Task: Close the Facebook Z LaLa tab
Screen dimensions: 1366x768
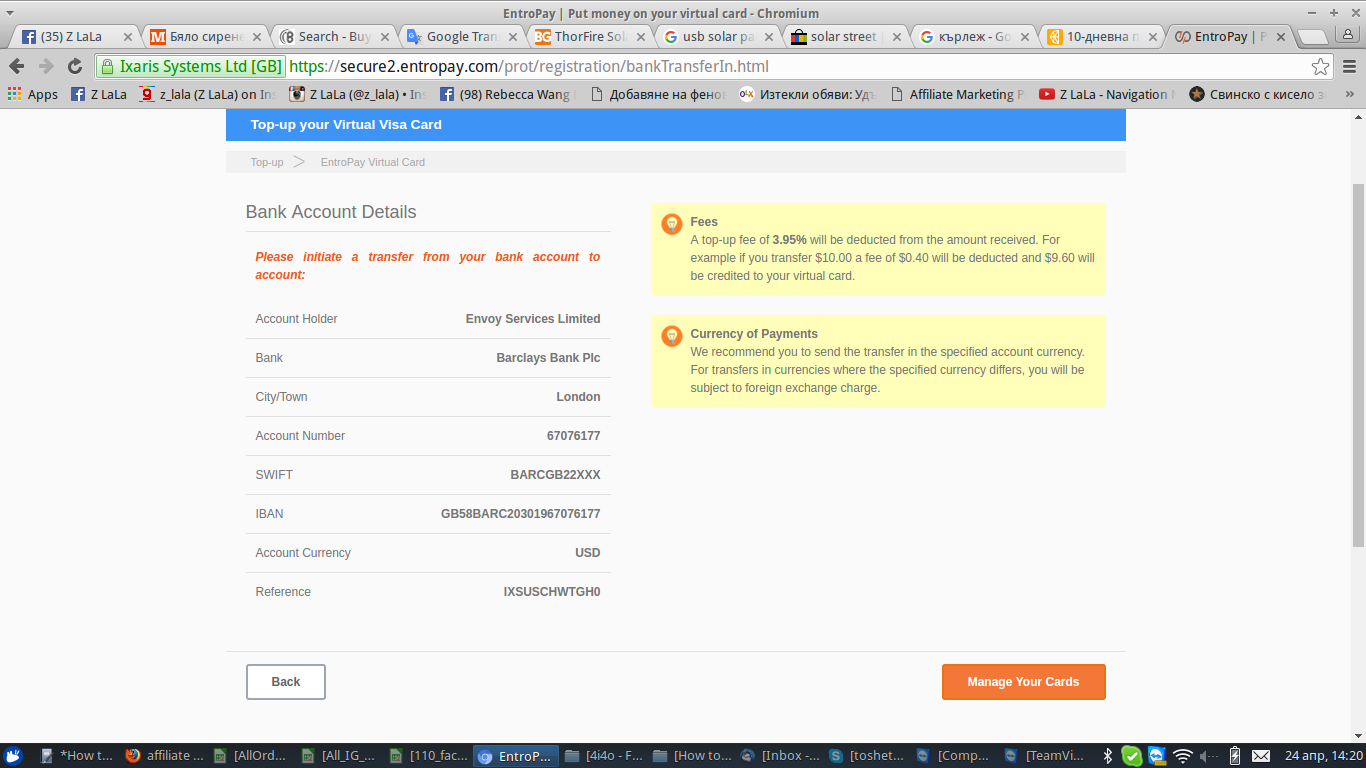Action: tap(127, 37)
